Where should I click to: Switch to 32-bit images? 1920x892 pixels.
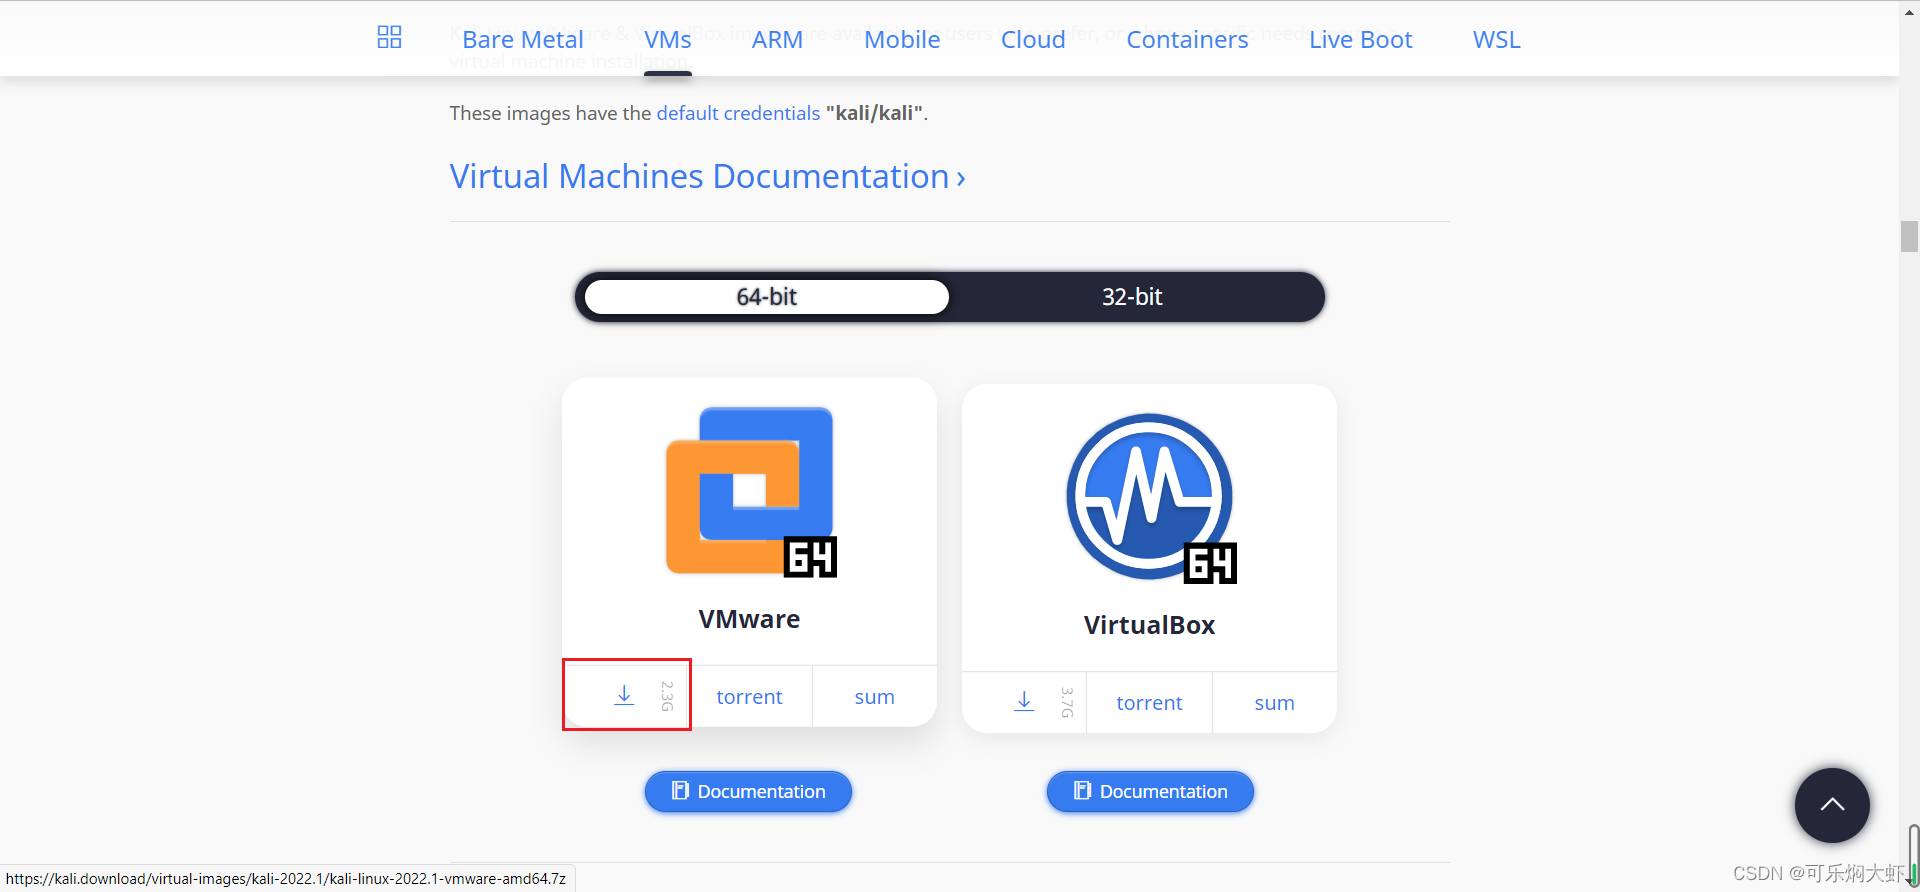pos(1132,297)
